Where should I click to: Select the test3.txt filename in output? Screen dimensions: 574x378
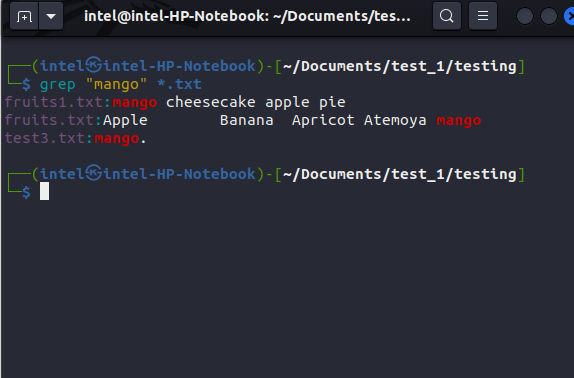(x=45, y=138)
